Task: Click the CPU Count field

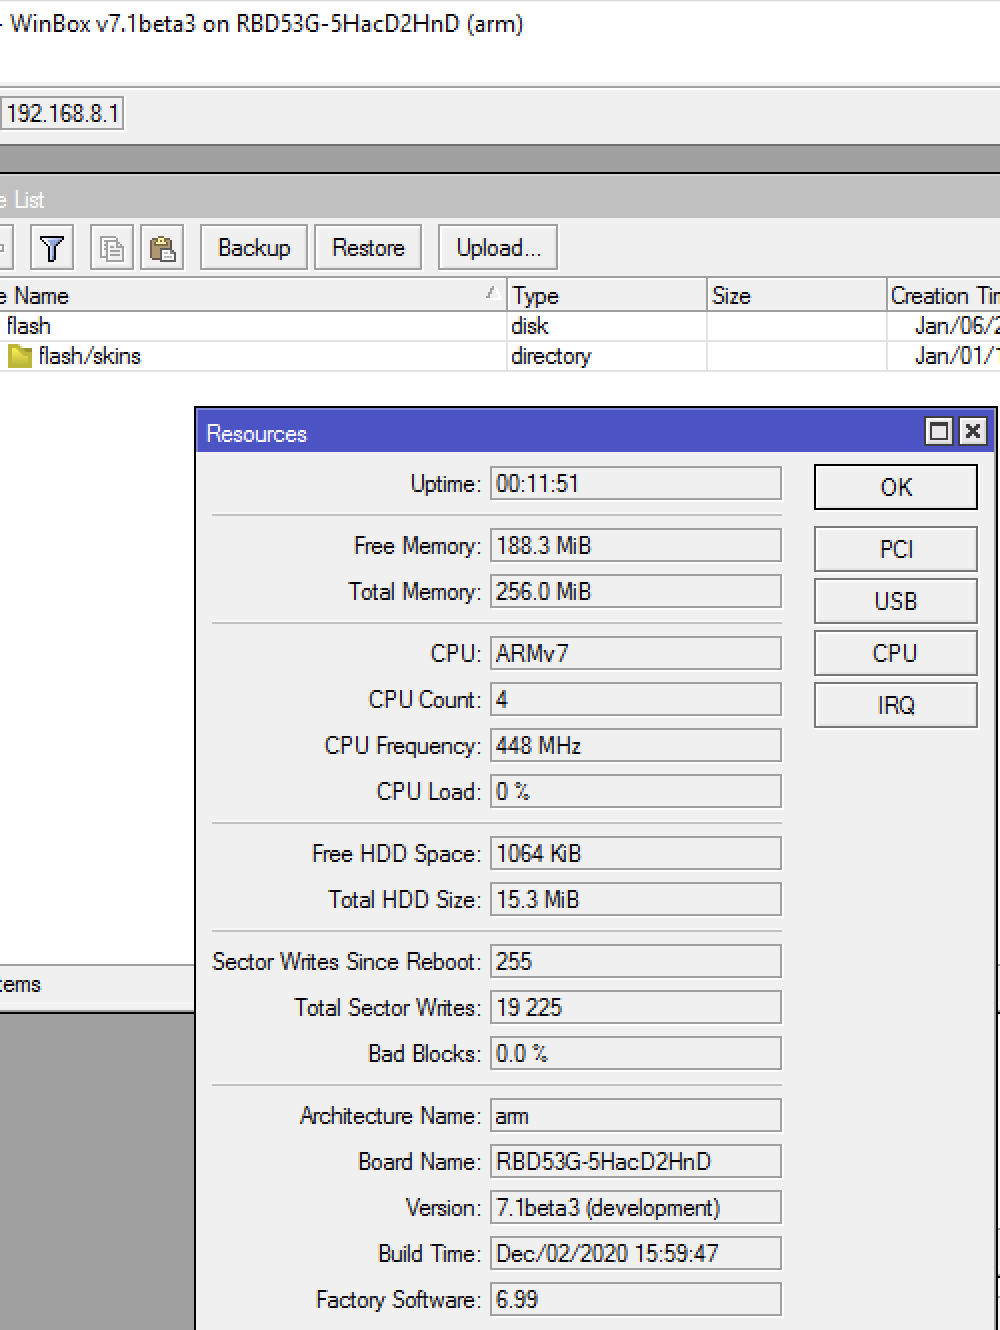Action: click(x=636, y=700)
